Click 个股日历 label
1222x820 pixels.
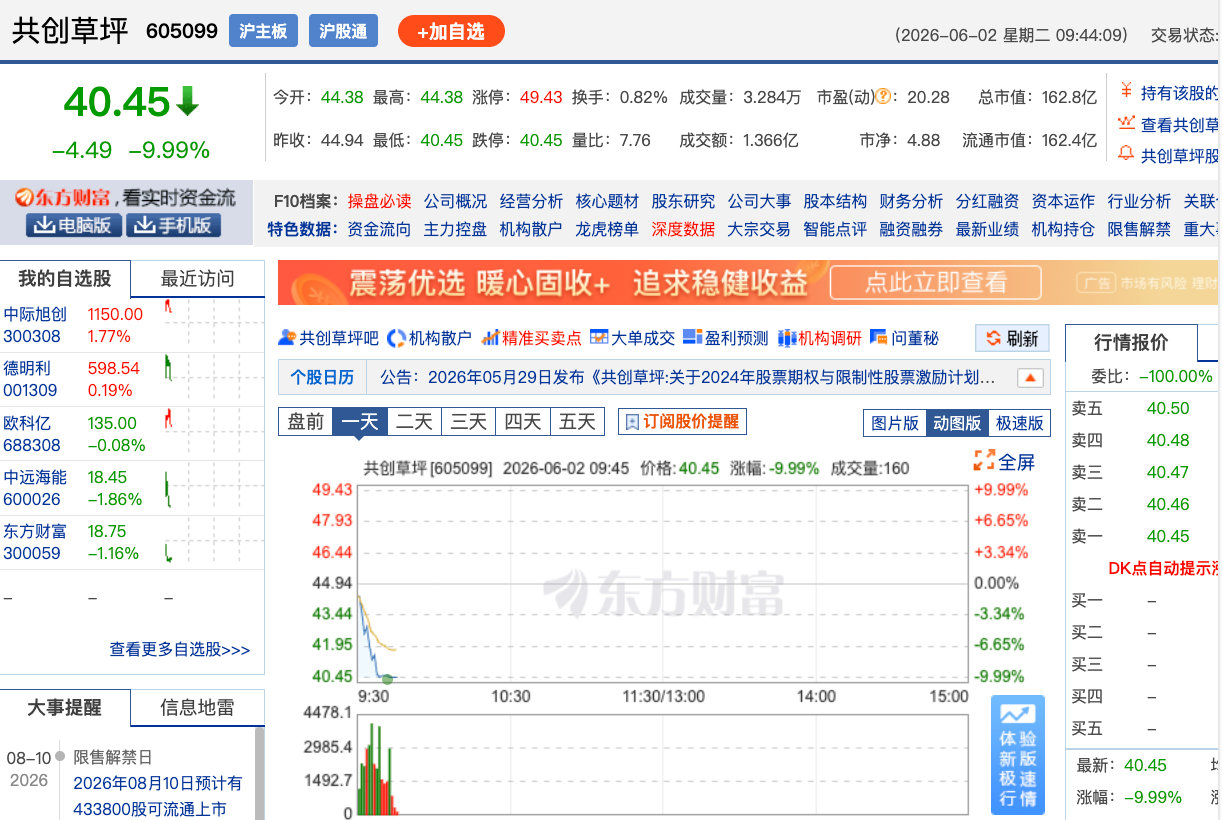[x=322, y=378]
